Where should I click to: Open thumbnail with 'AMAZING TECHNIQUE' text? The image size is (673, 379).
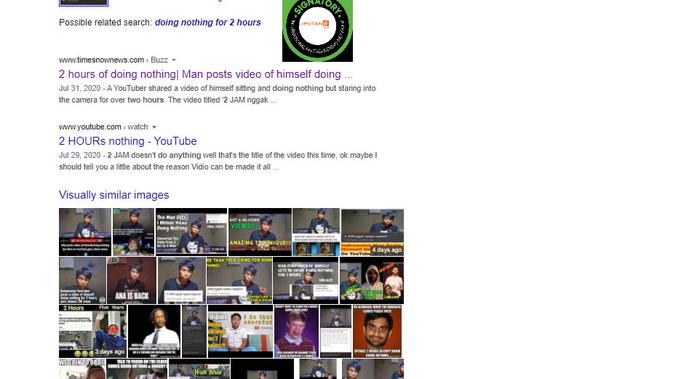[x=260, y=232]
